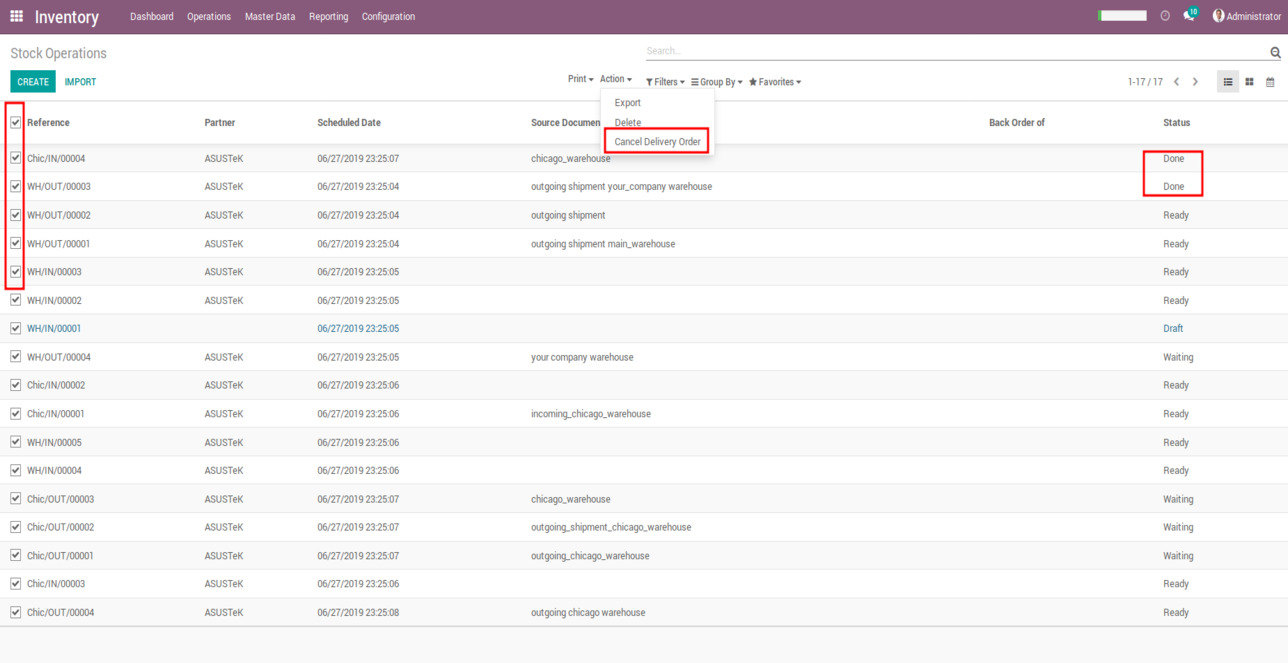Open the Group By dropdown
Screen dimensions: 1288x663
coord(717,82)
